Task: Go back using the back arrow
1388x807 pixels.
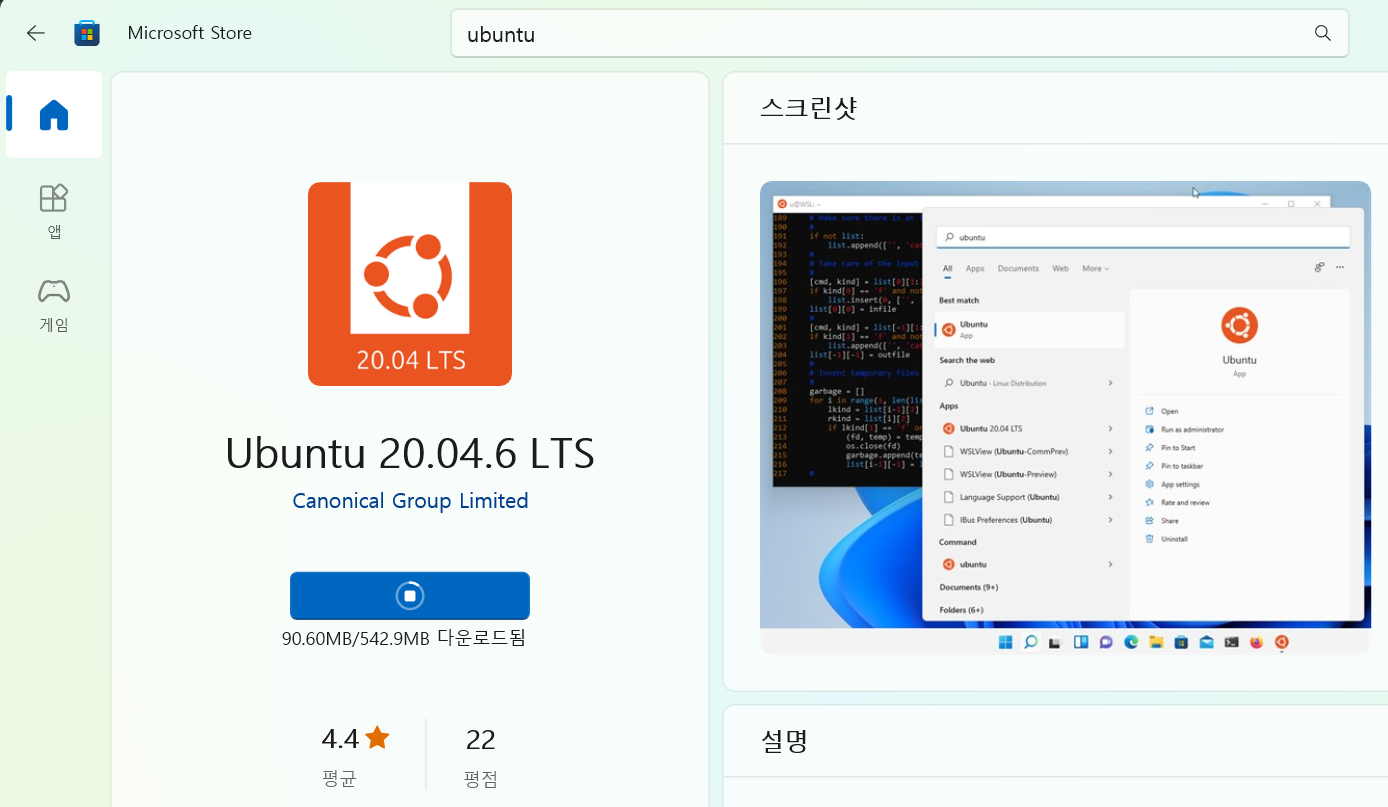Action: click(x=36, y=33)
